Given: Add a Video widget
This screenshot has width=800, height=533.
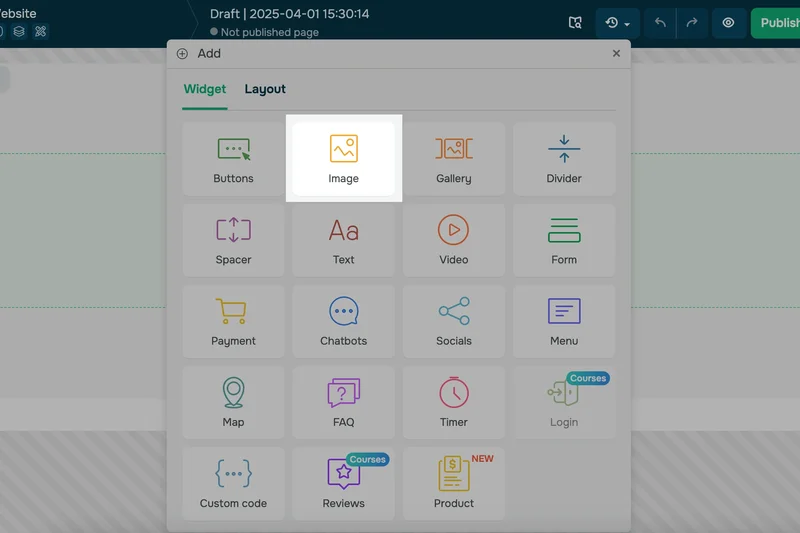Looking at the screenshot, I should point(454,240).
